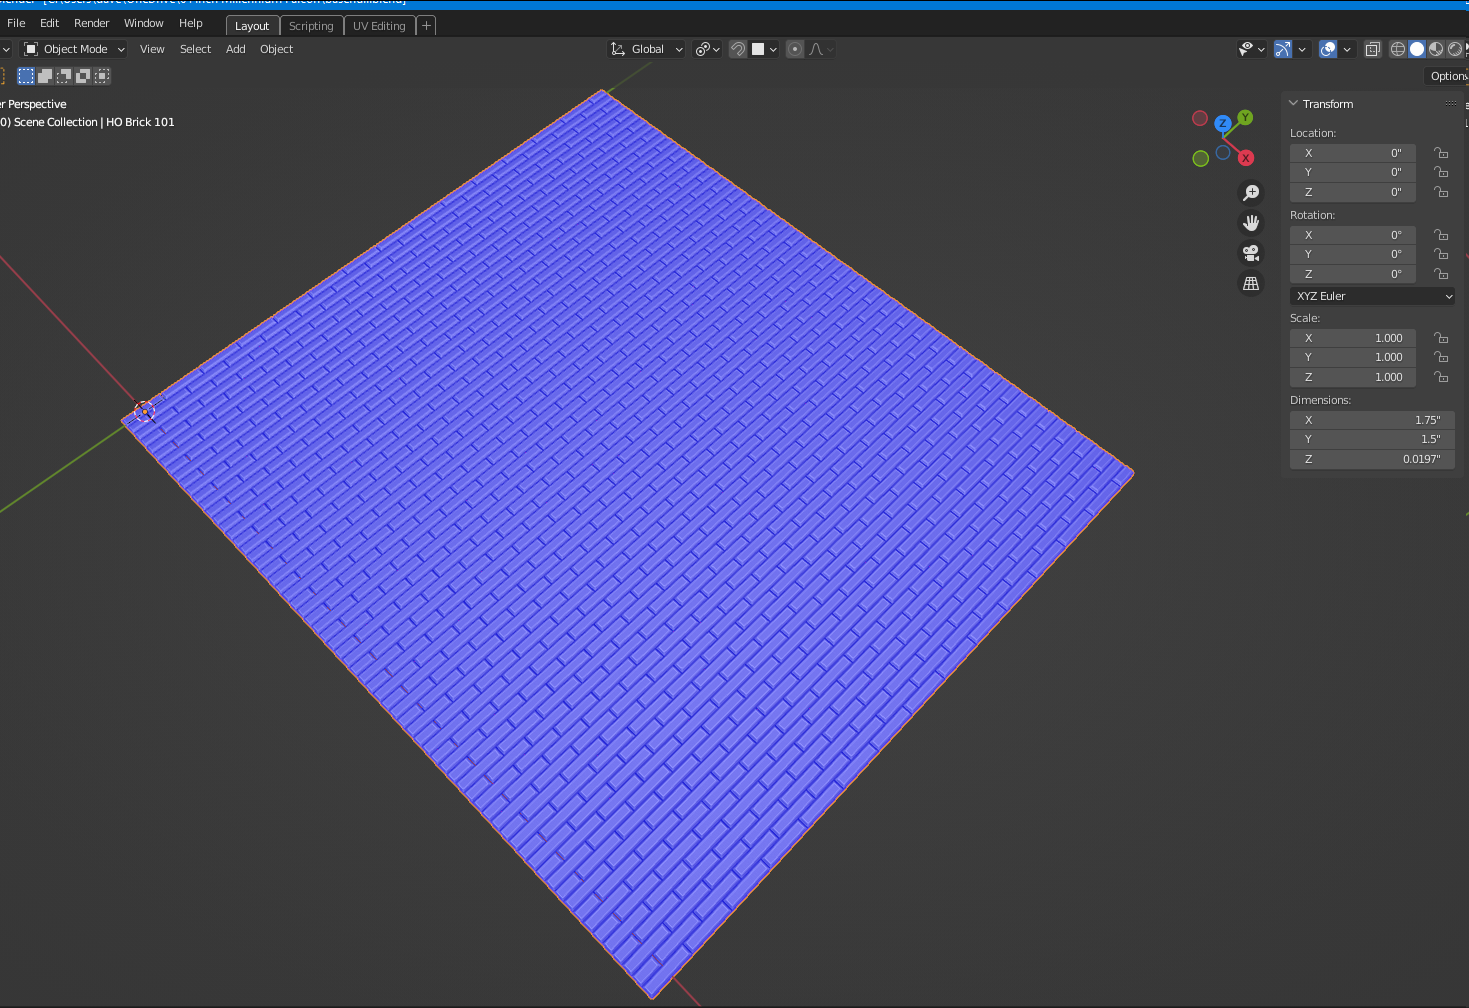The image size is (1469, 1008).
Task: Open the viewport Object menu
Action: 276,49
